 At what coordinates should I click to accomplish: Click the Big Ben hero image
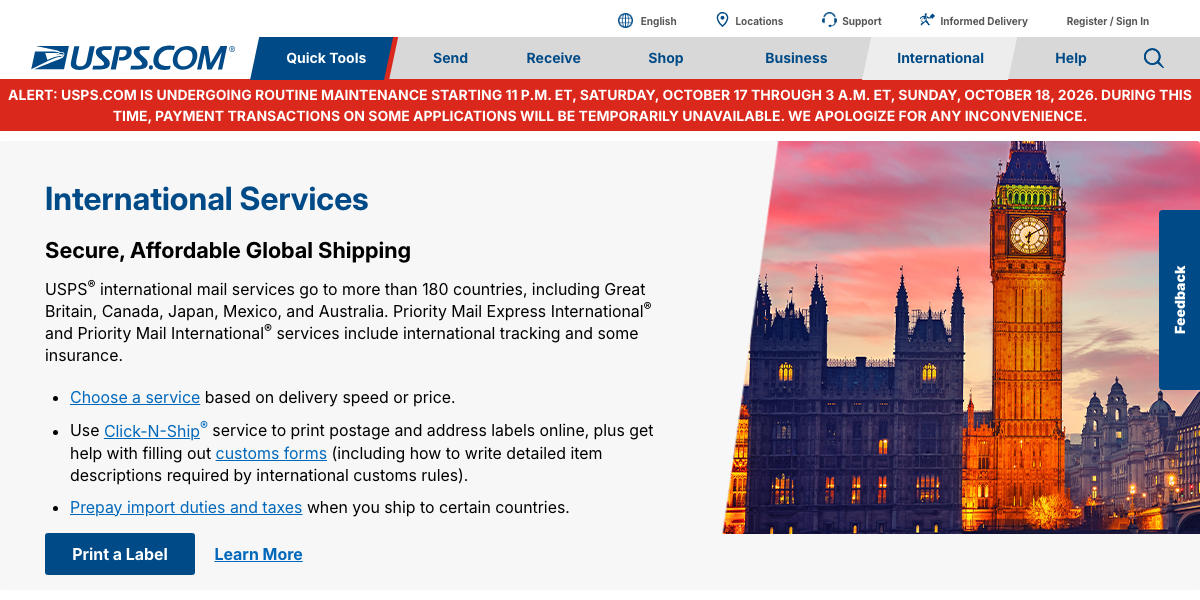[x=962, y=337]
